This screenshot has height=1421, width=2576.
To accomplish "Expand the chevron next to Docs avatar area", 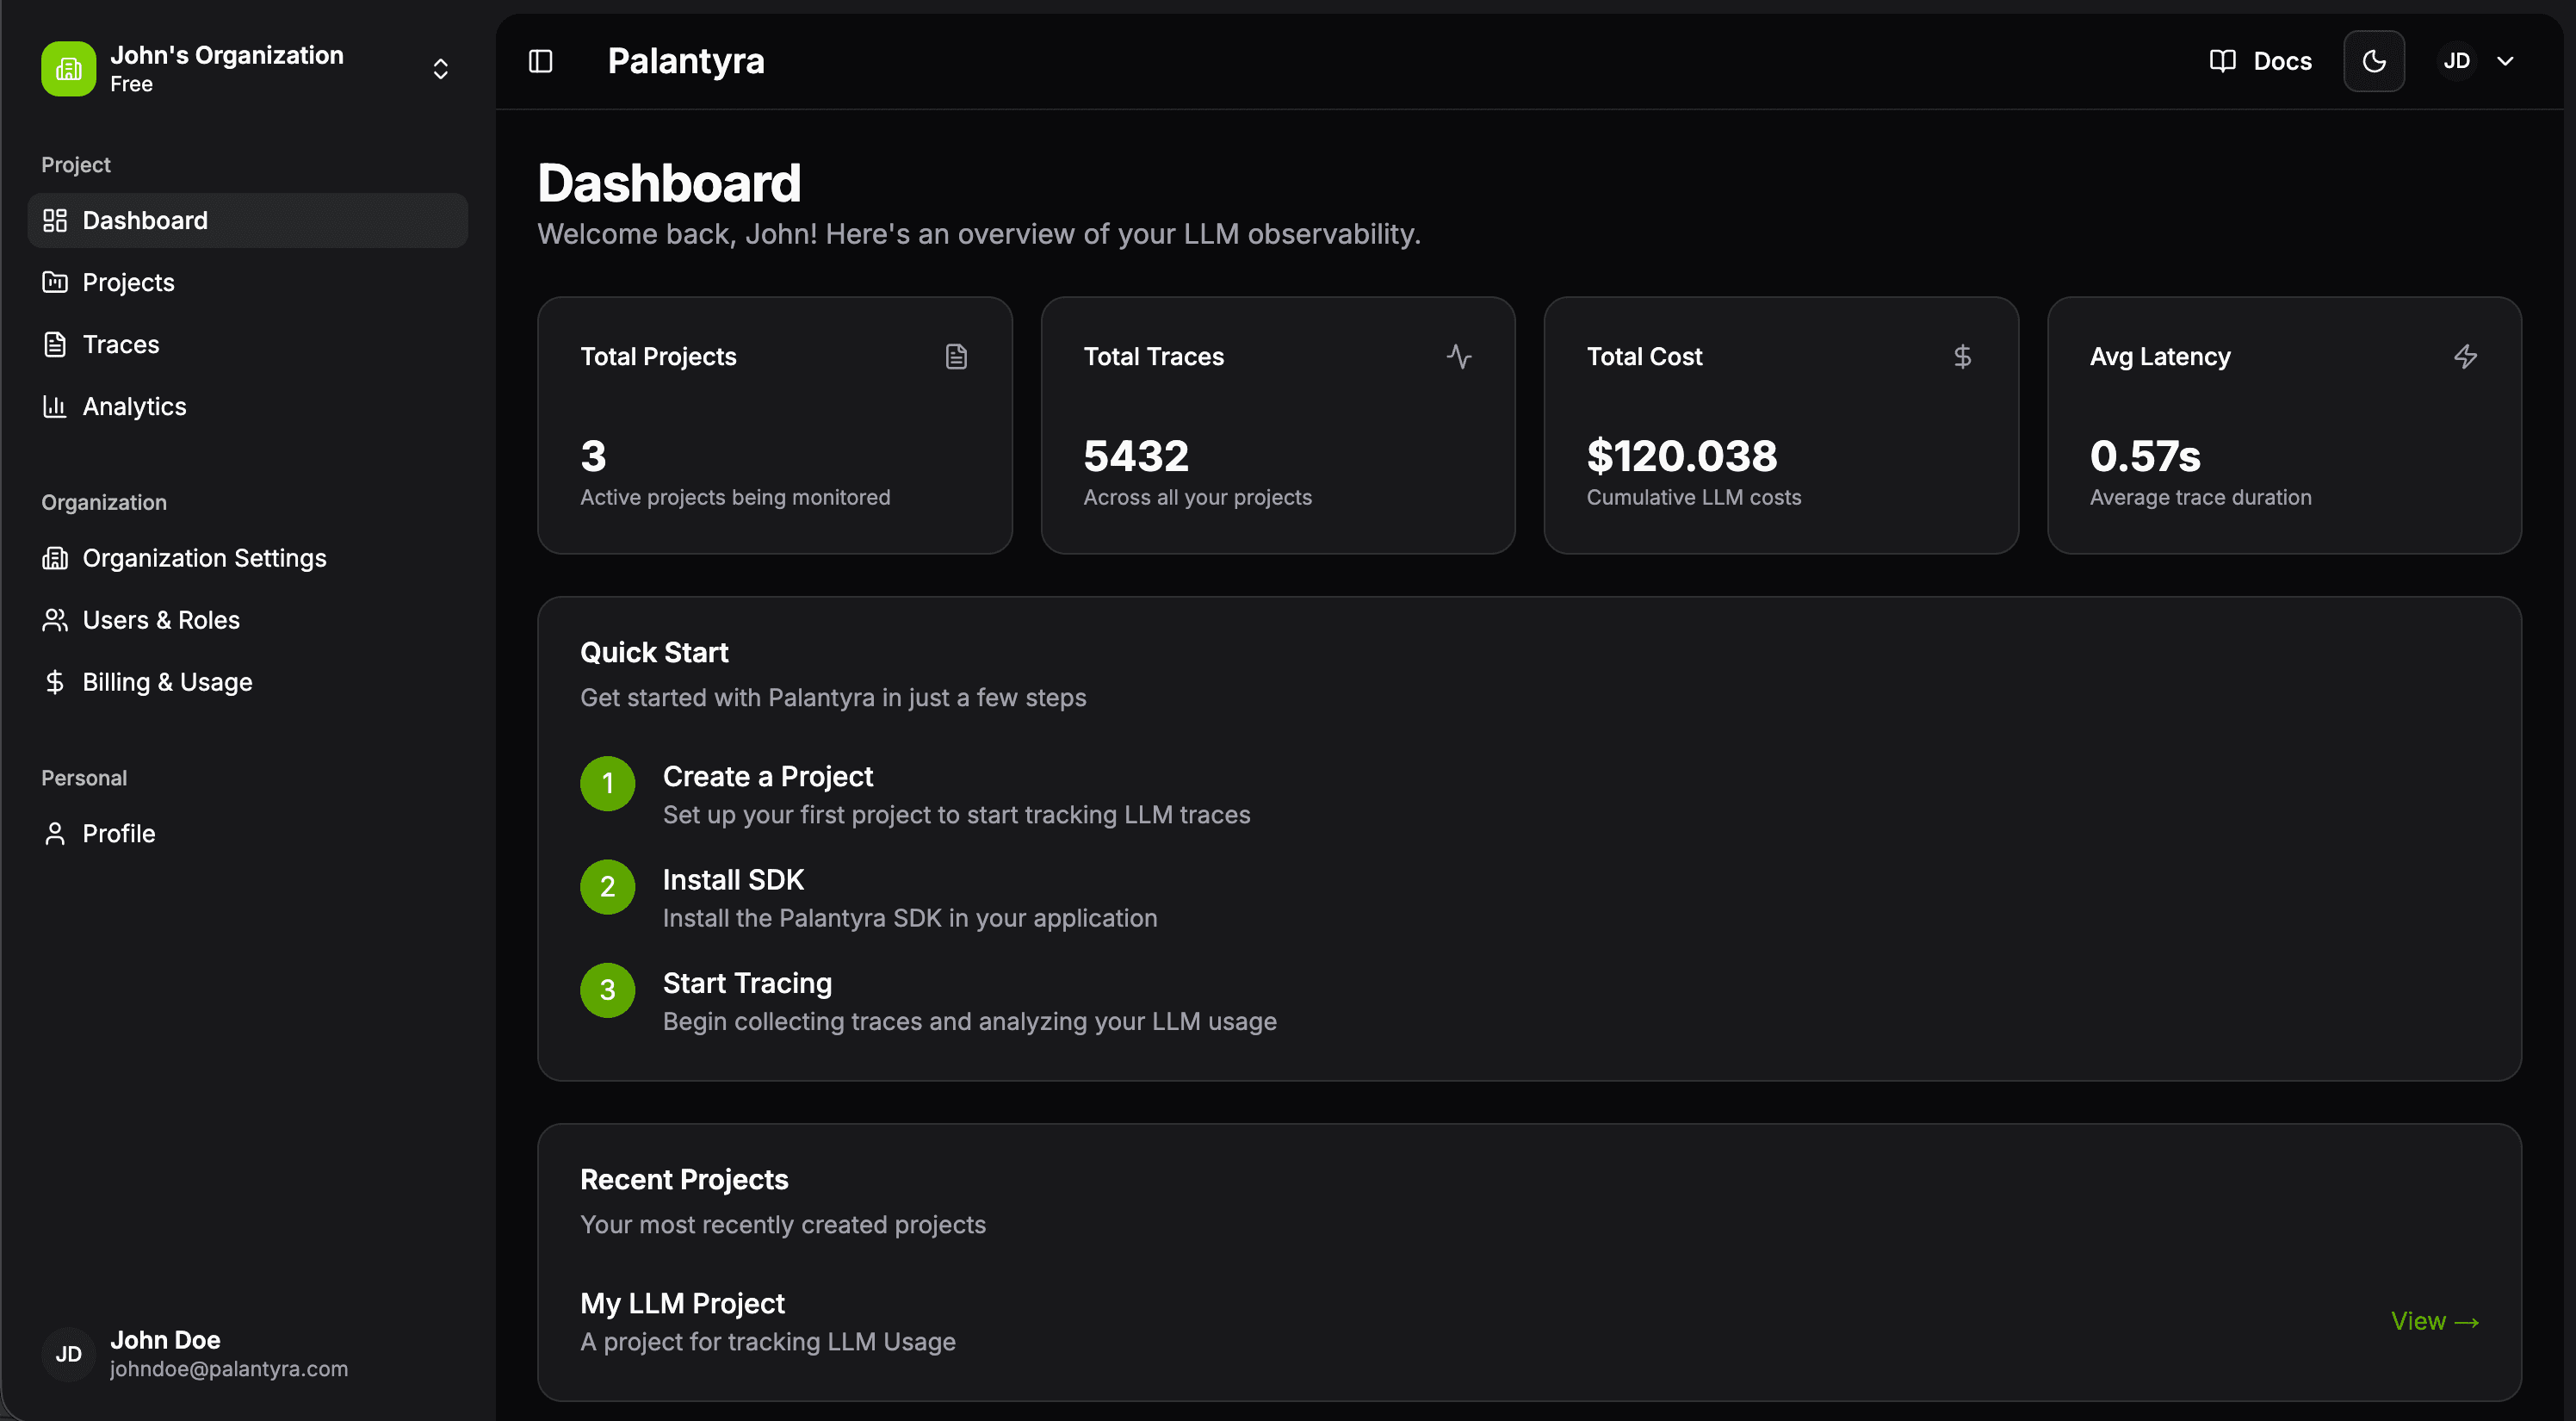I will 2506,60.
